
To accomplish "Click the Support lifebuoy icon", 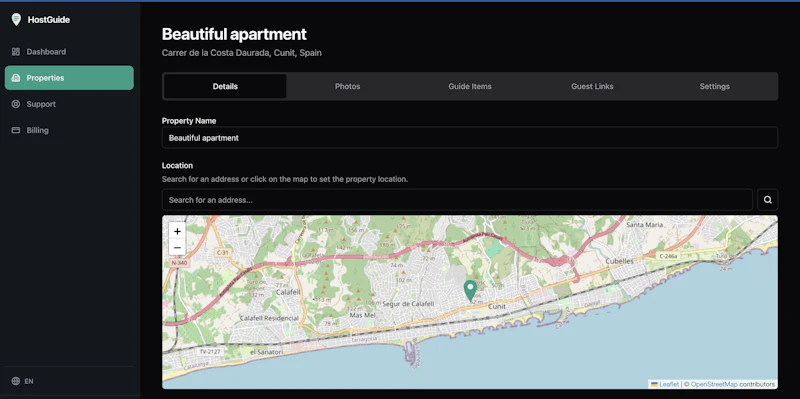I will click(x=16, y=104).
